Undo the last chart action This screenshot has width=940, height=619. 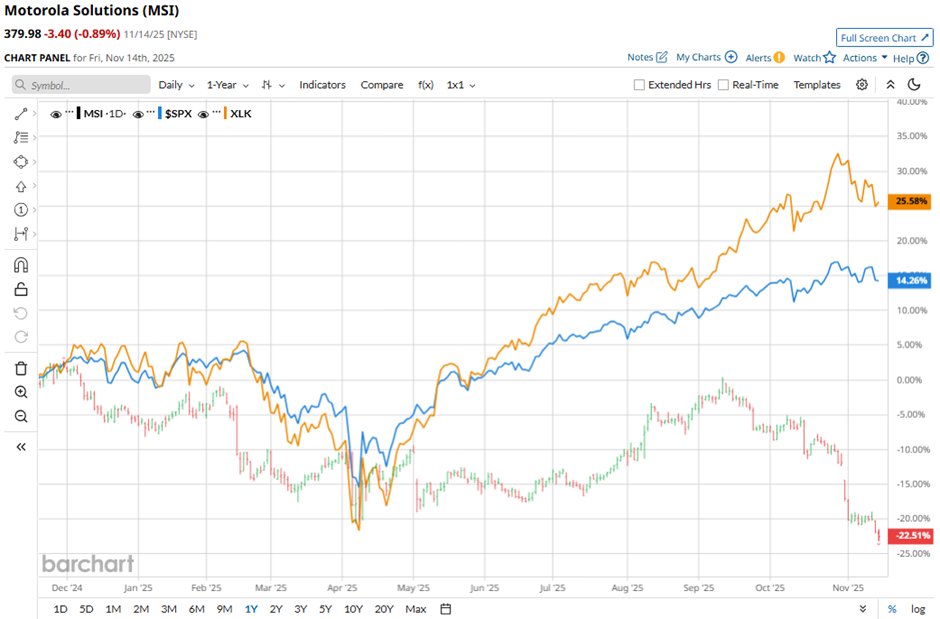tap(21, 313)
